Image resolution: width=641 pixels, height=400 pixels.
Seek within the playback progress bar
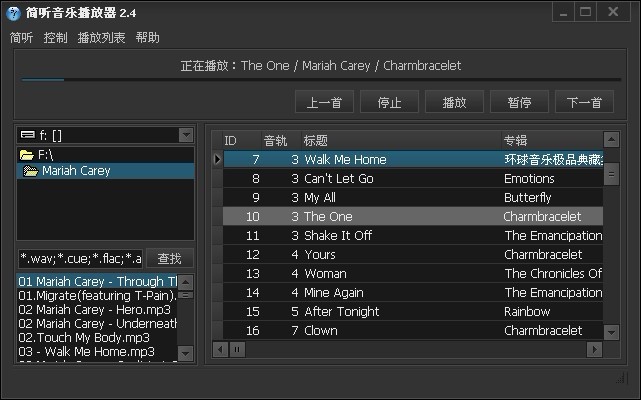coord(321,80)
